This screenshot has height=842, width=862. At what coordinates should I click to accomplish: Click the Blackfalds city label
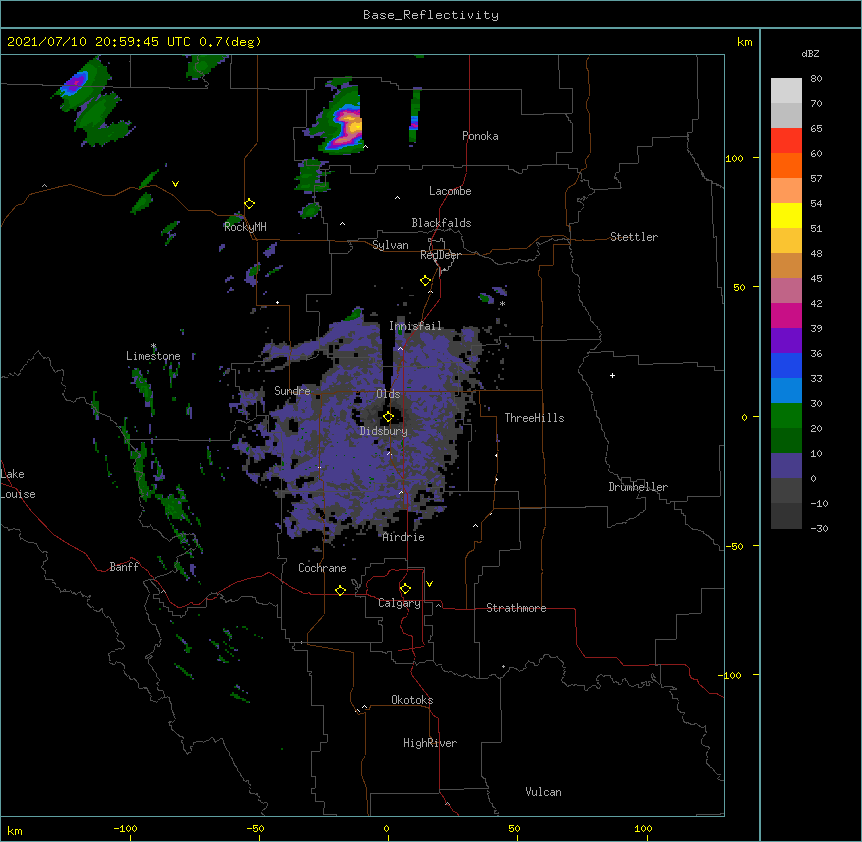point(441,223)
